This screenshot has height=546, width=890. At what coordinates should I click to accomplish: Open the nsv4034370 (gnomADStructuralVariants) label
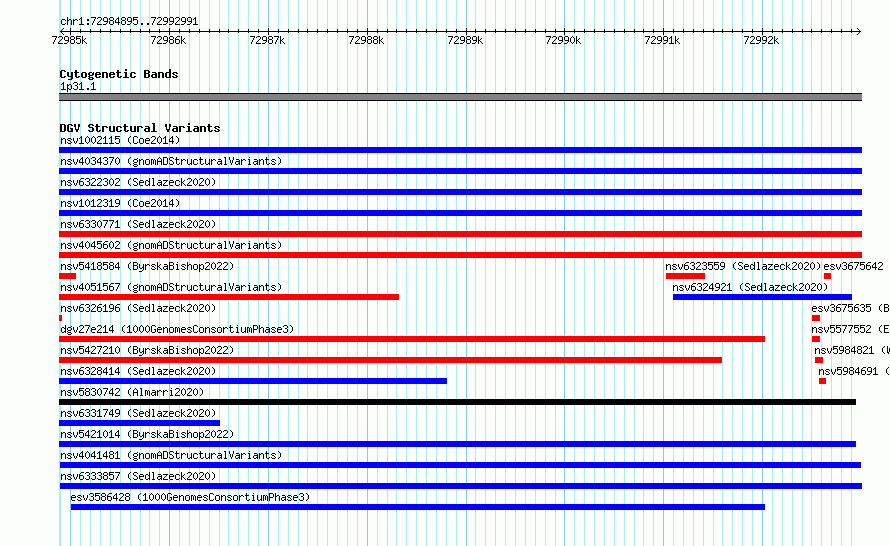click(171, 161)
